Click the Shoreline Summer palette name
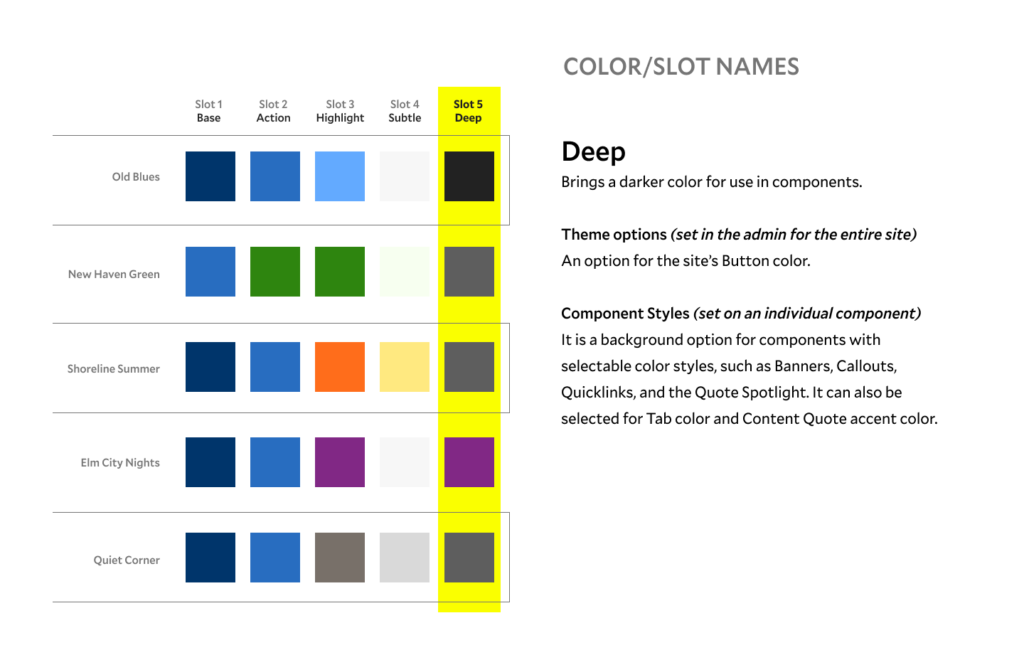 pyautogui.click(x=114, y=369)
